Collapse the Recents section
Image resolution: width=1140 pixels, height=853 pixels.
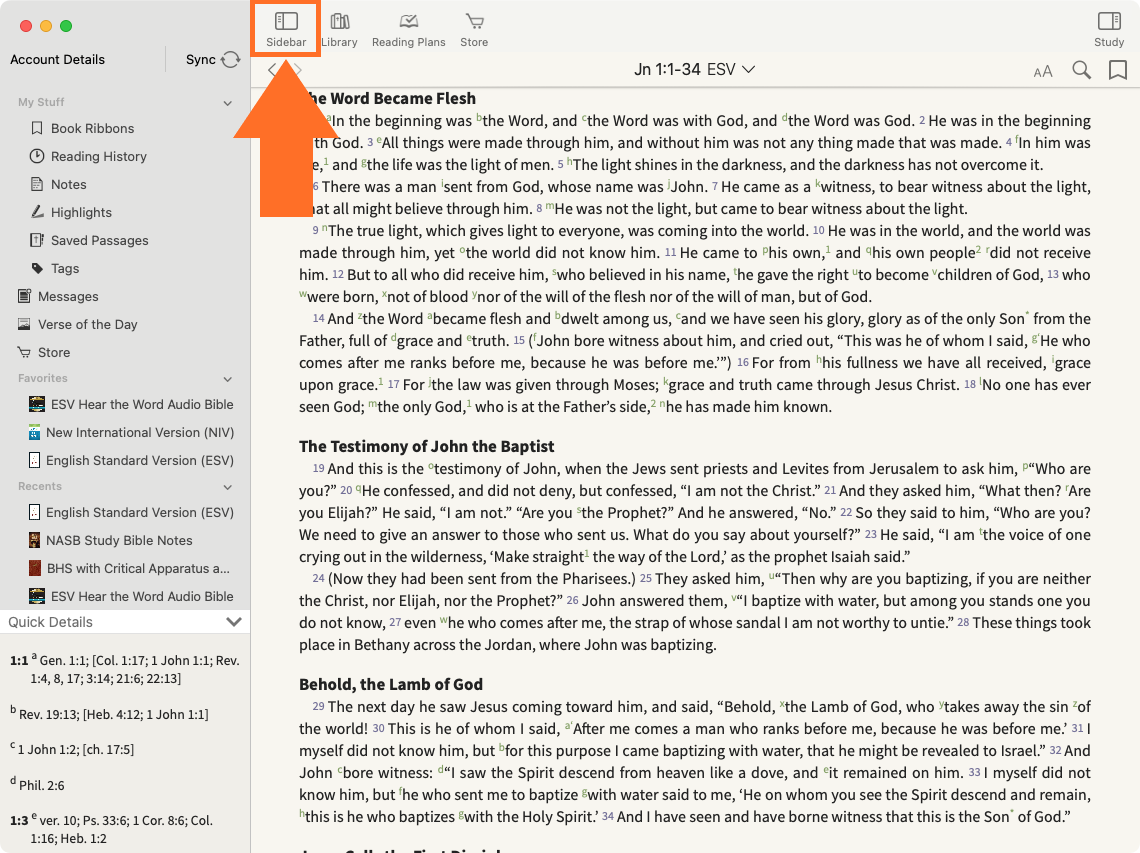tap(228, 487)
